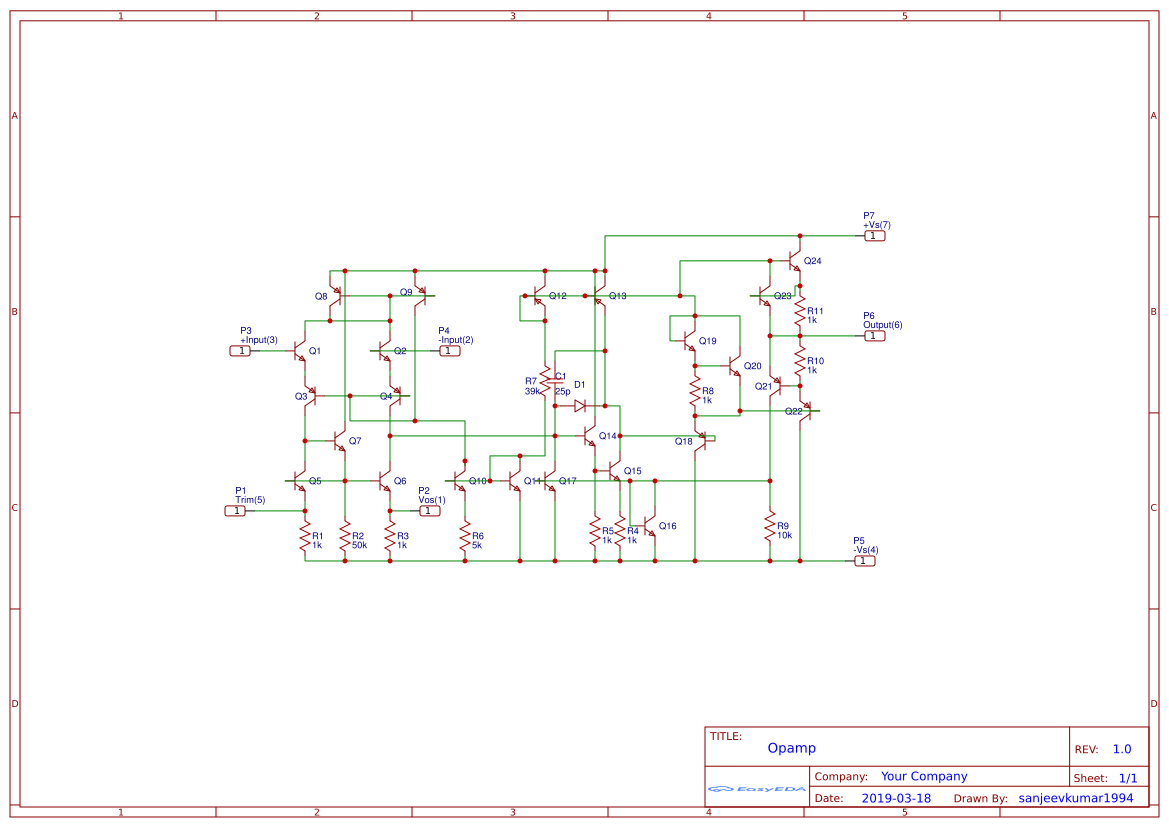
Task: Select the R11 1k resistor symbol
Action: pos(800,312)
